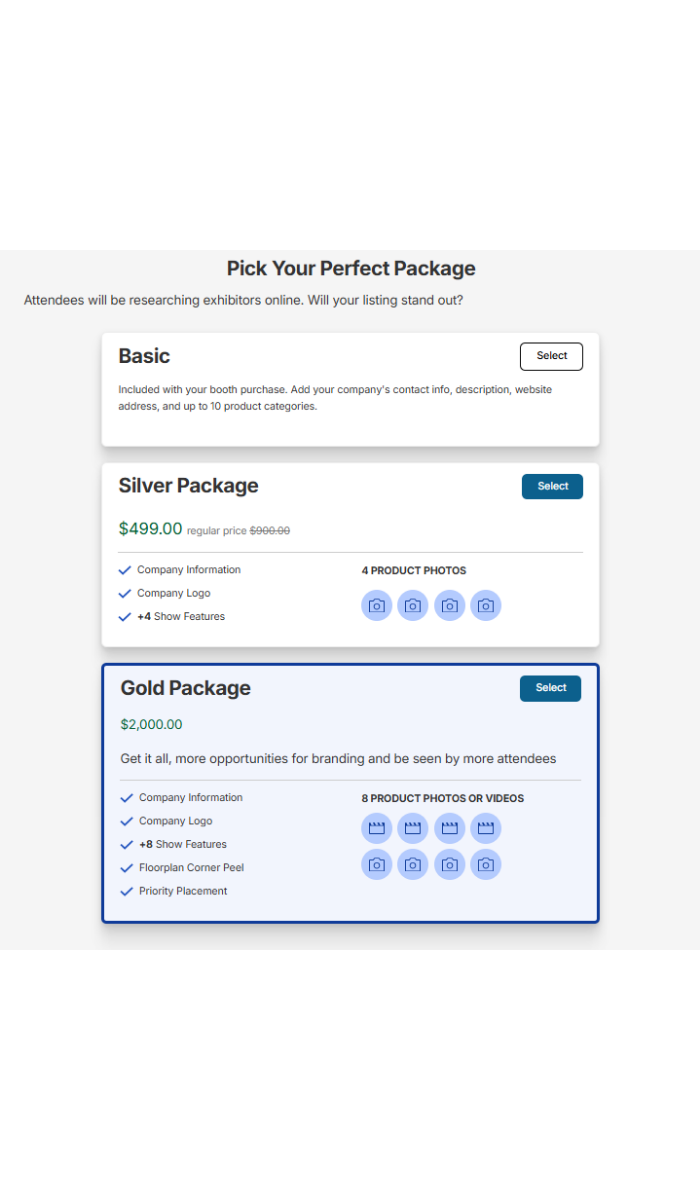Select the Silver Package
The height and width of the screenshot is (1200, 700).
click(552, 486)
